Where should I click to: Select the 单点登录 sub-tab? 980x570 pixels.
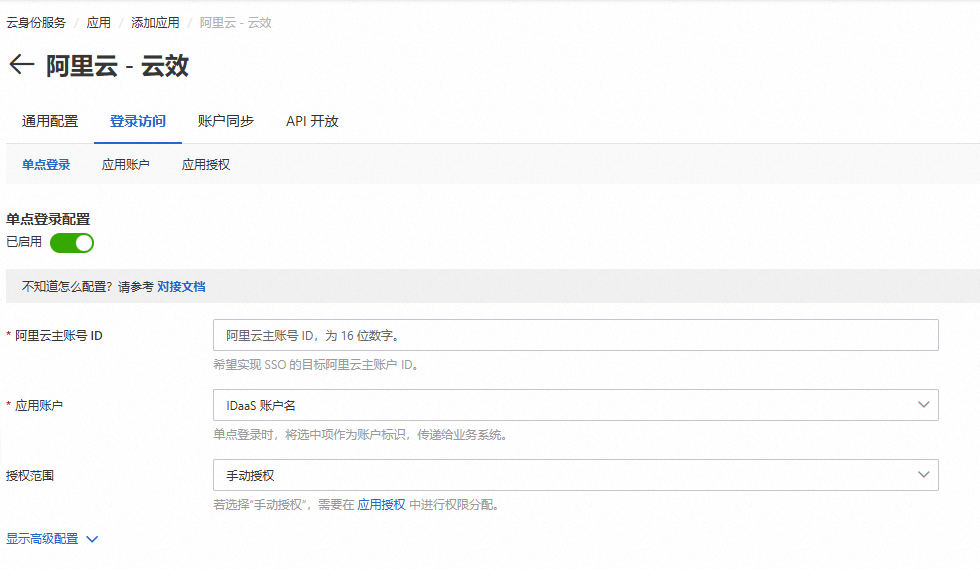(46, 164)
